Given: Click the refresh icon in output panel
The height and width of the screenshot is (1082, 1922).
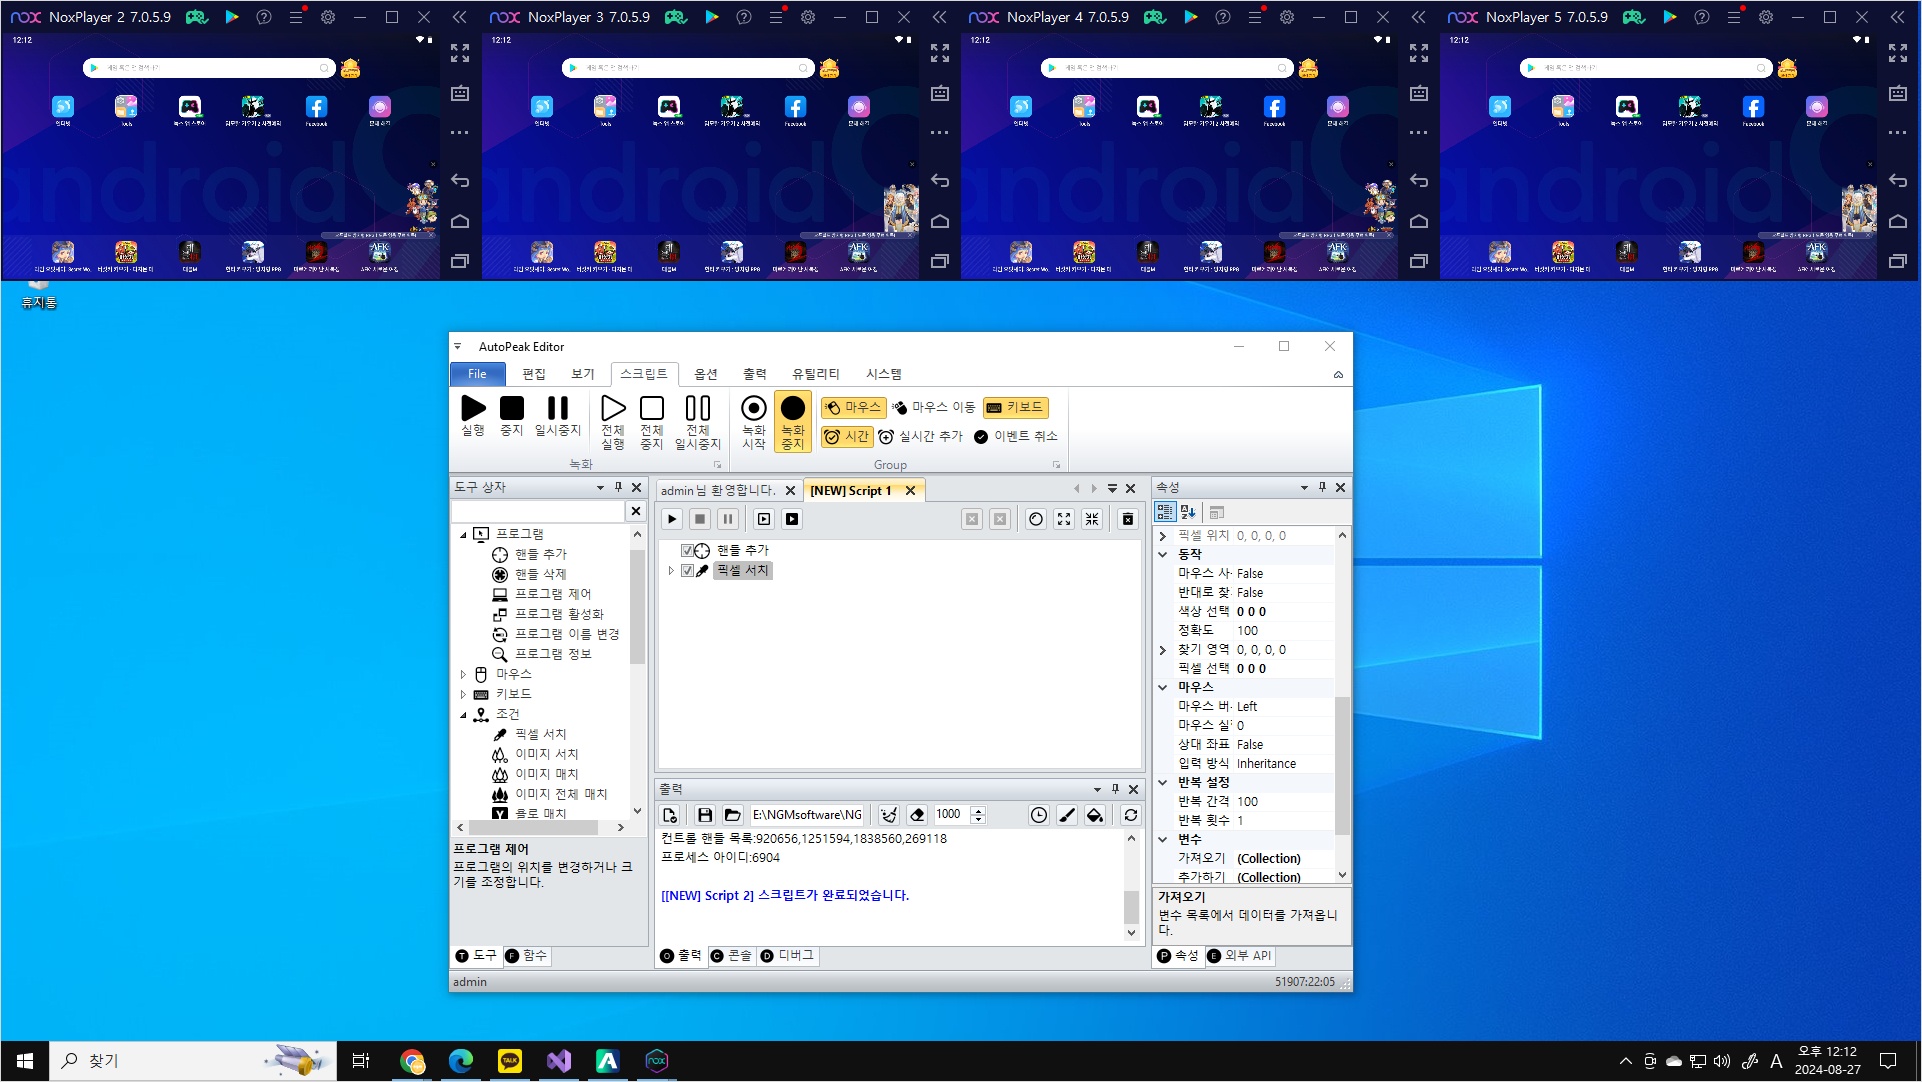Looking at the screenshot, I should point(1131,815).
